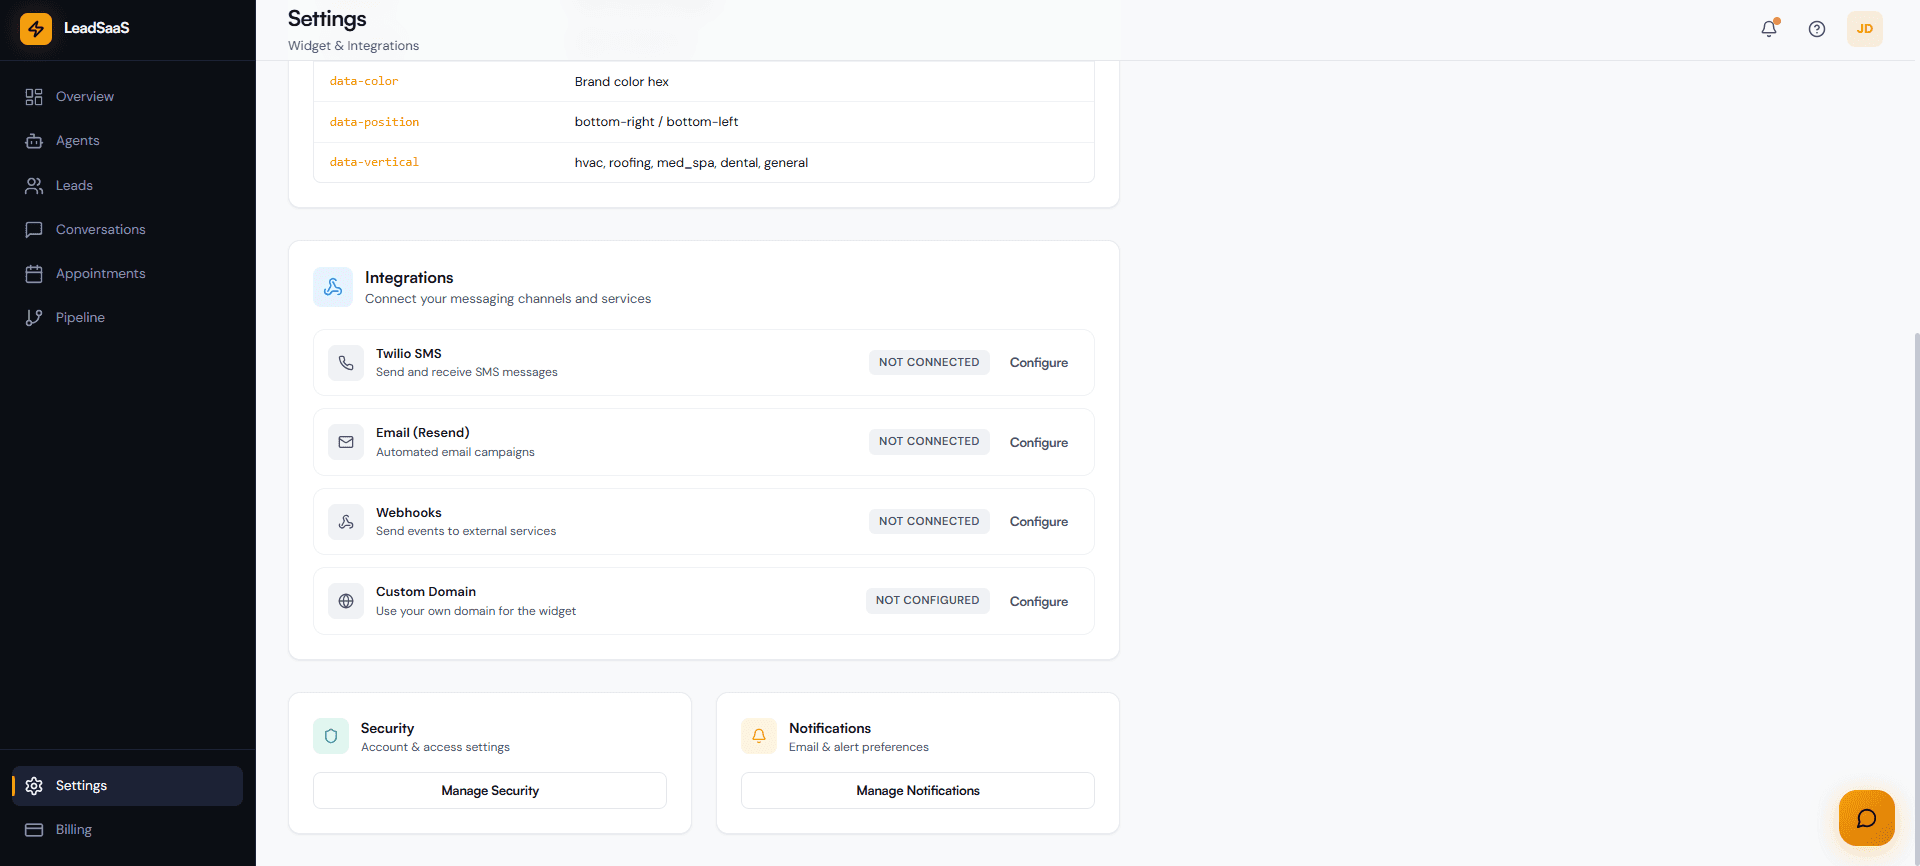1920x866 pixels.
Task: Click the Billing card icon in sidebar
Action: pyautogui.click(x=34, y=830)
